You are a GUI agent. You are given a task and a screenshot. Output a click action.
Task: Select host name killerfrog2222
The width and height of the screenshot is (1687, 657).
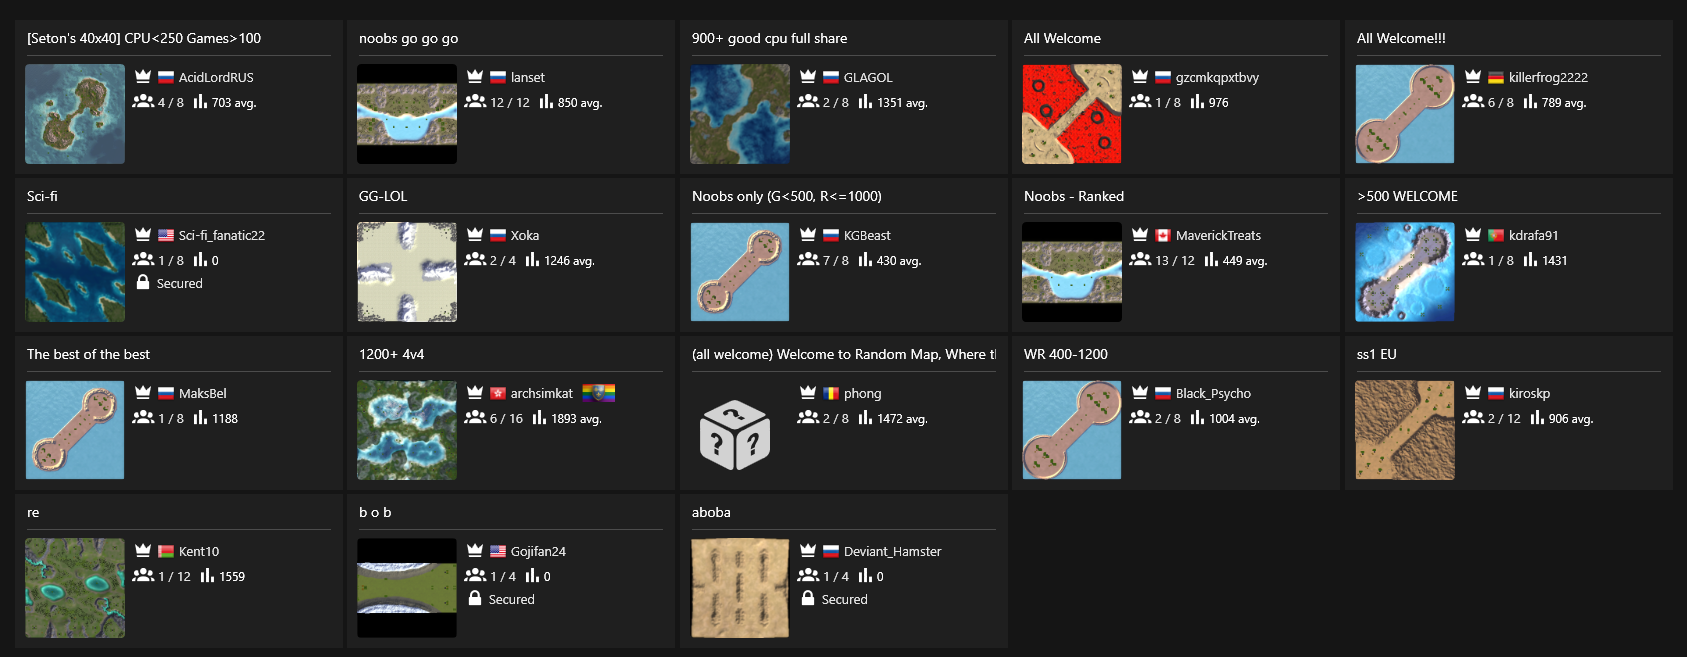click(x=1548, y=77)
